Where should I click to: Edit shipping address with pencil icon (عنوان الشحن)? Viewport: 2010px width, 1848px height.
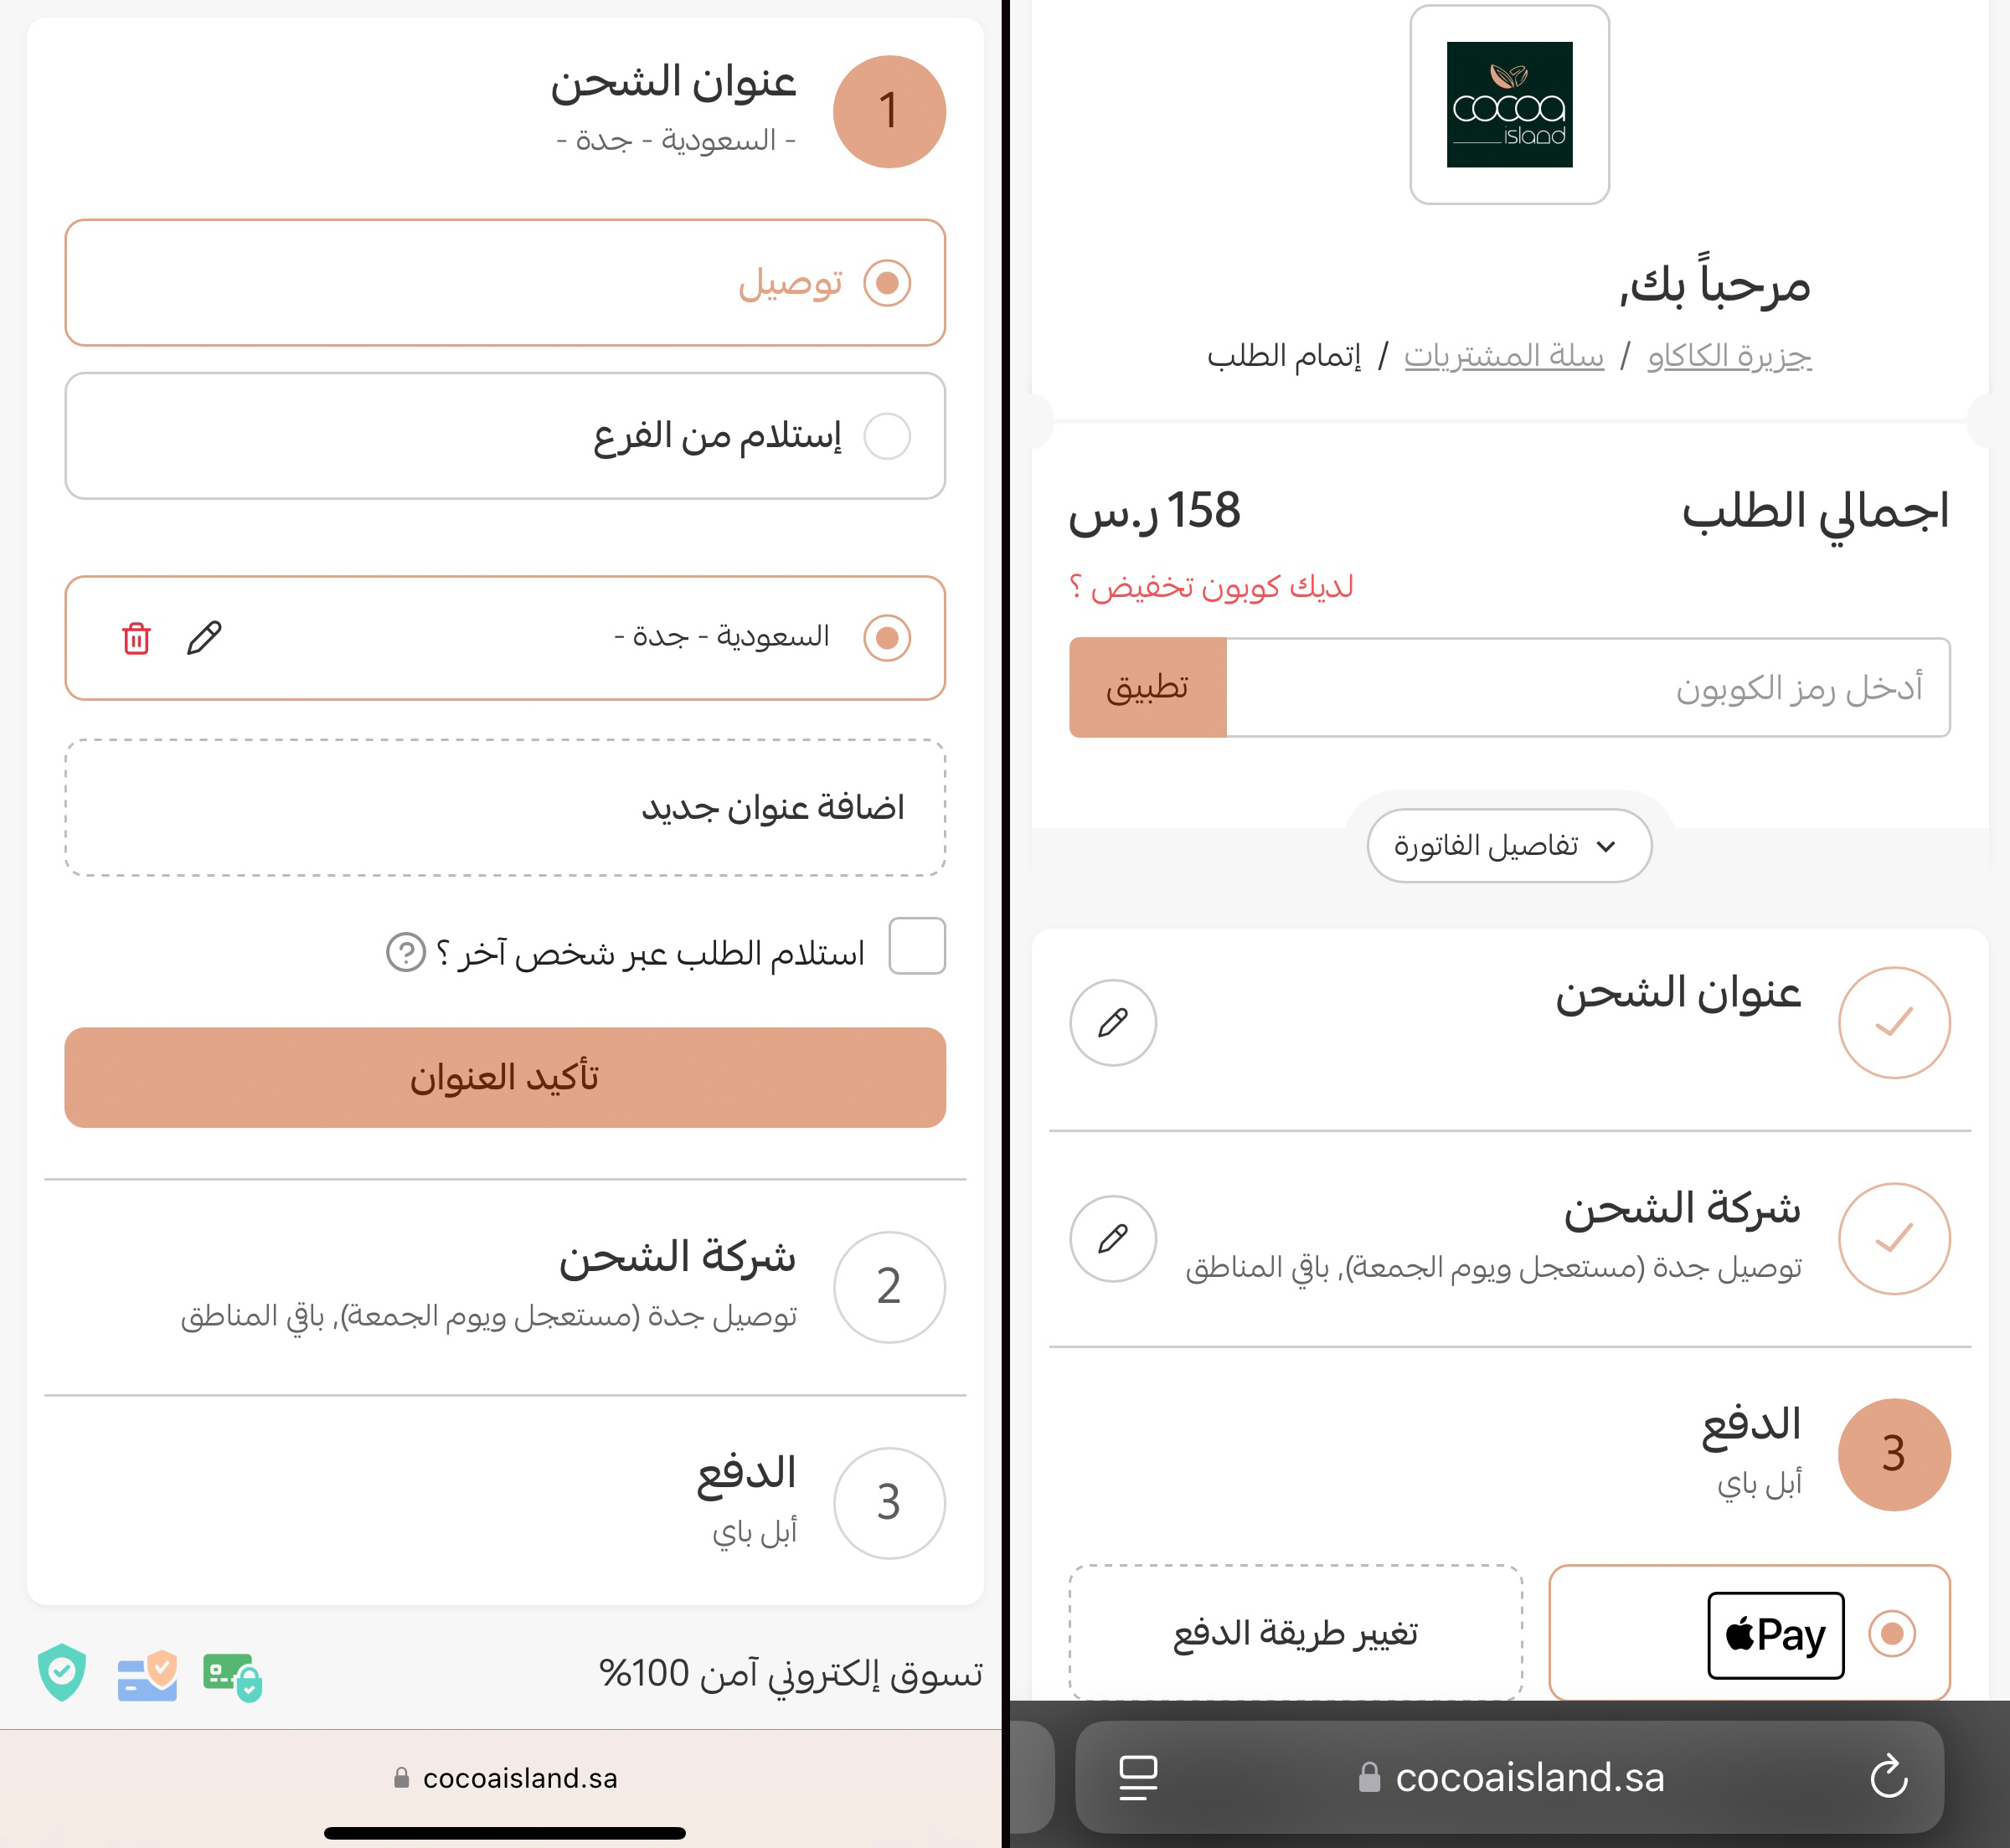1112,1022
